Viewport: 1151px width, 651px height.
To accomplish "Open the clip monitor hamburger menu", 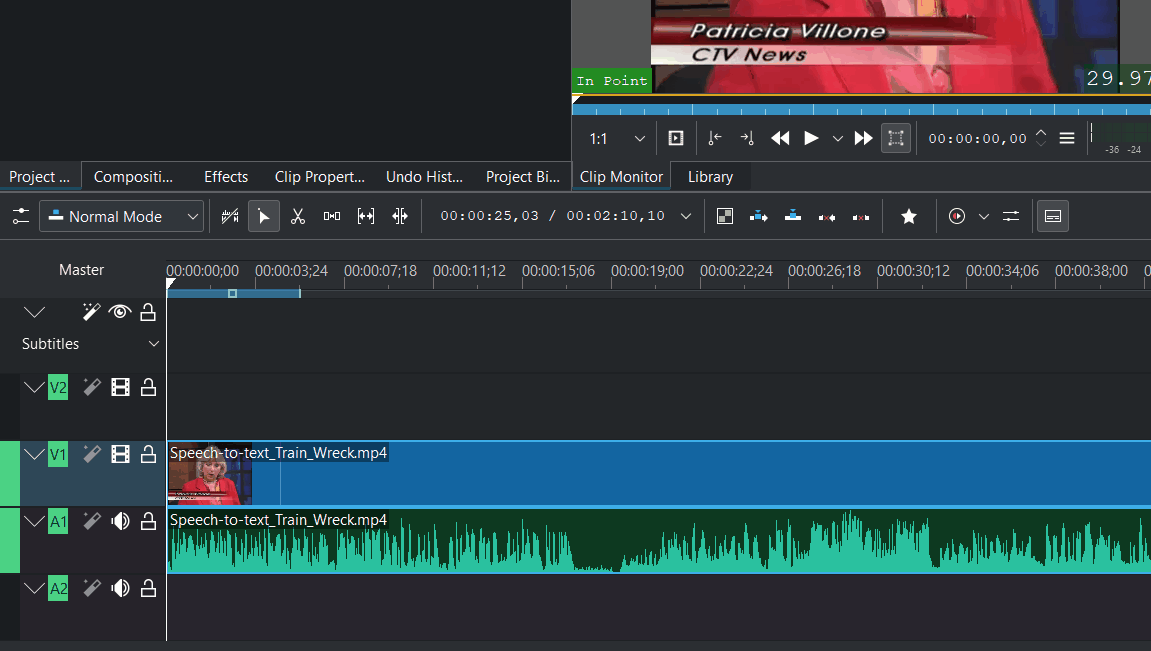I will tap(1067, 139).
